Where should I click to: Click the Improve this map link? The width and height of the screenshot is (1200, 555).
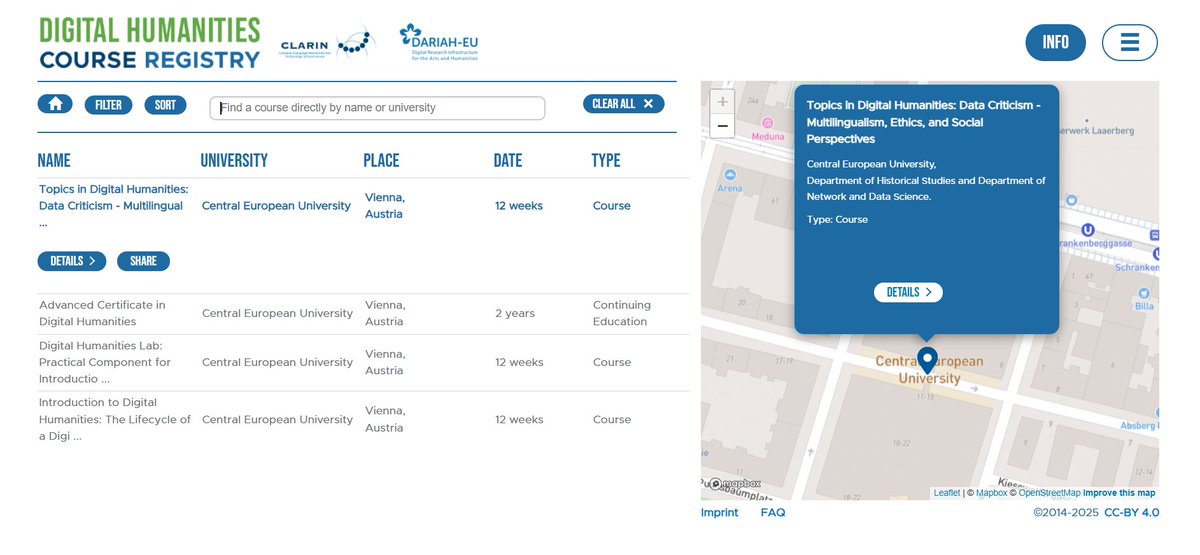(1119, 493)
